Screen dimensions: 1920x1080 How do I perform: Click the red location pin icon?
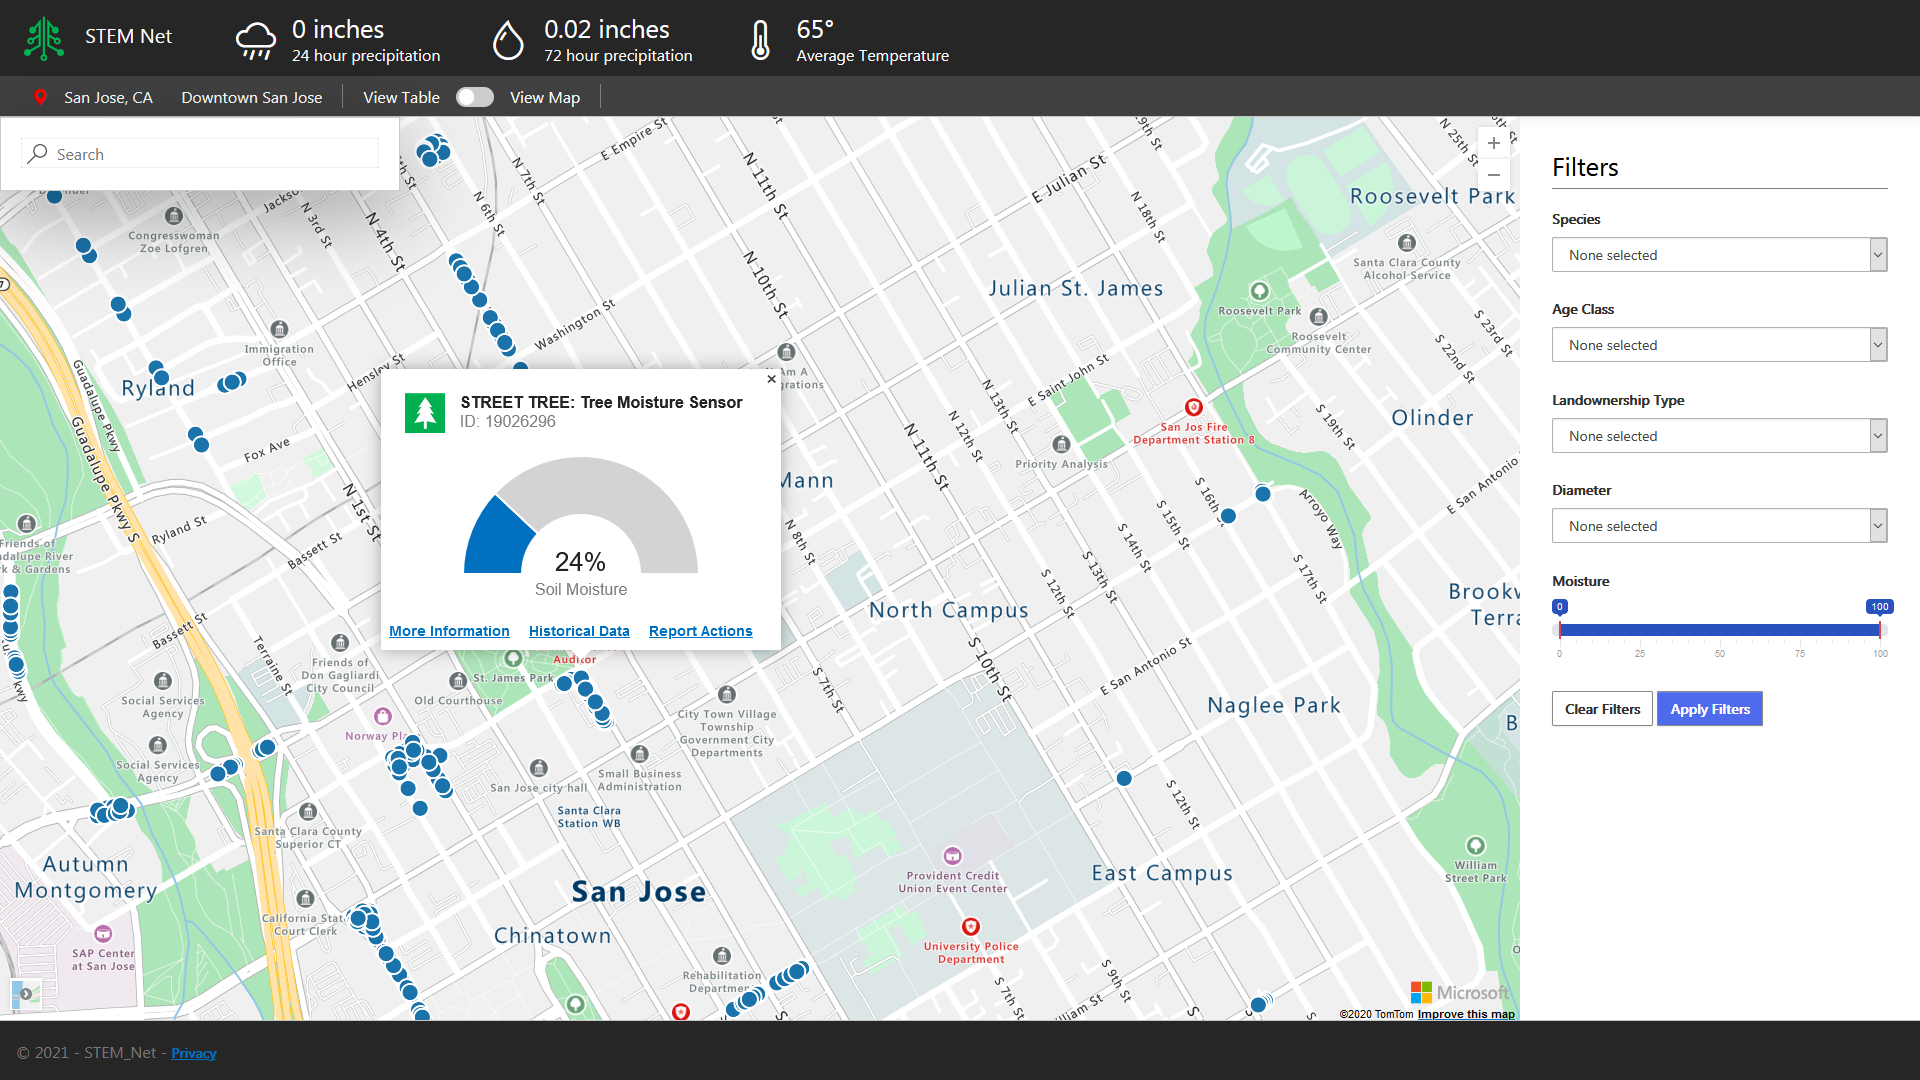click(x=40, y=97)
